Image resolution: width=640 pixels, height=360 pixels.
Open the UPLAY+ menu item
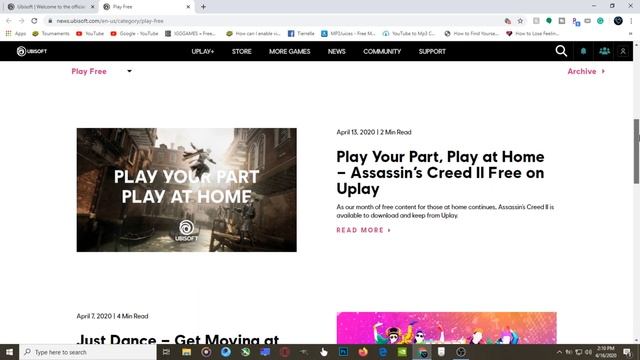203,51
